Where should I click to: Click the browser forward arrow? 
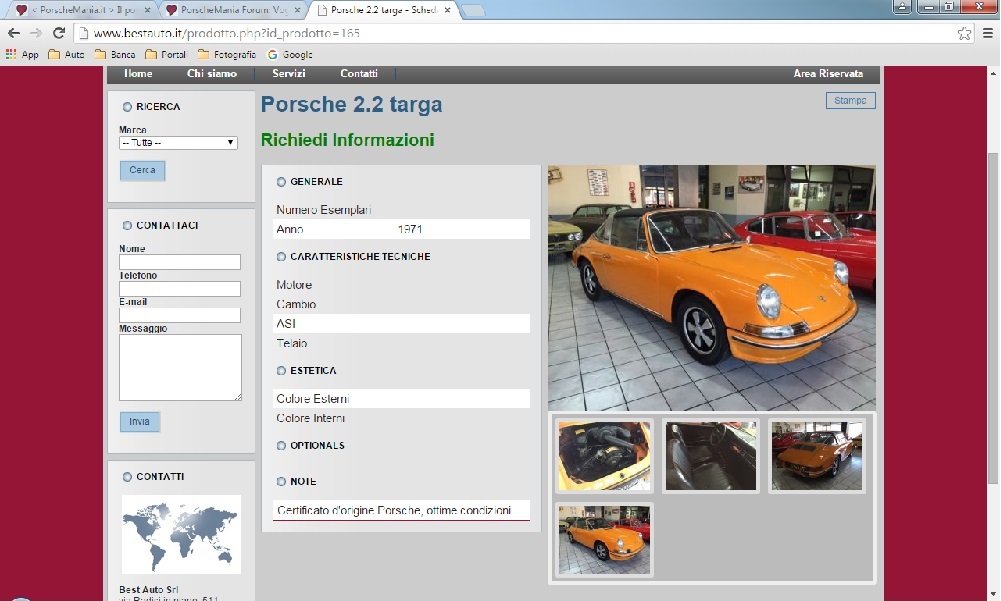click(x=36, y=33)
